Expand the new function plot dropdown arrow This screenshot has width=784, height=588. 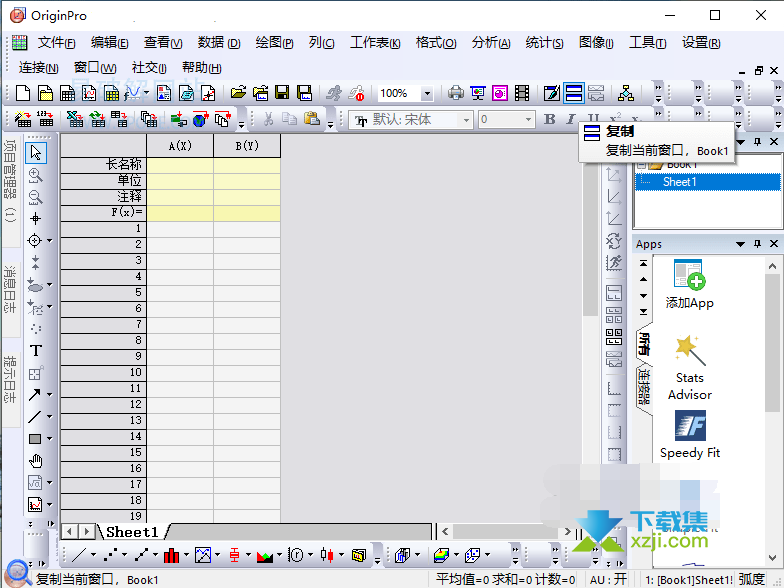click(x=146, y=93)
